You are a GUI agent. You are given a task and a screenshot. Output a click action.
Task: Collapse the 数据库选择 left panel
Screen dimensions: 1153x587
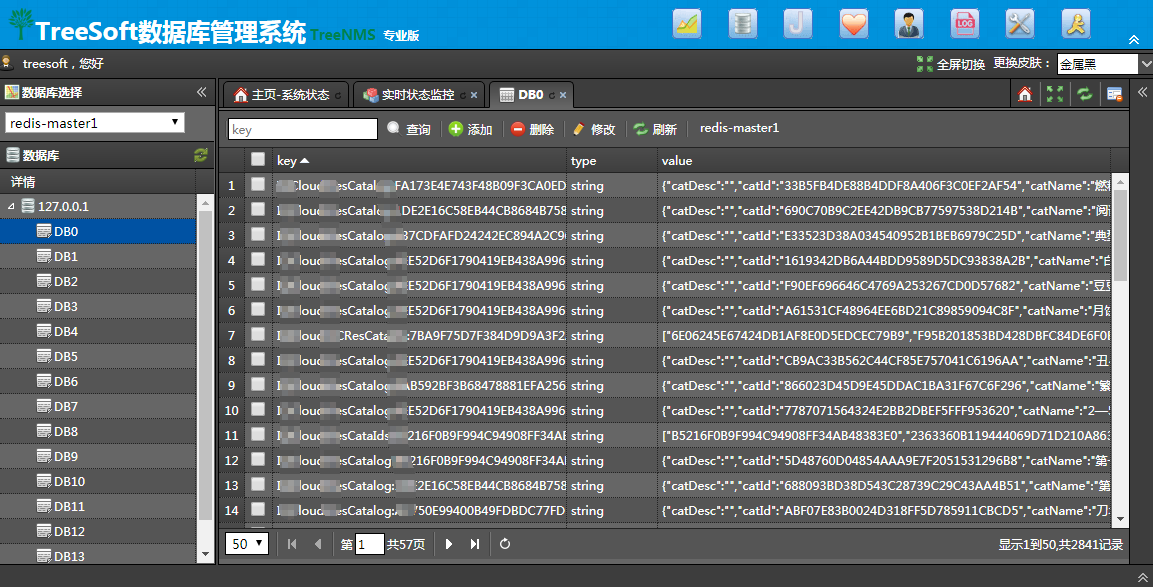[201, 92]
